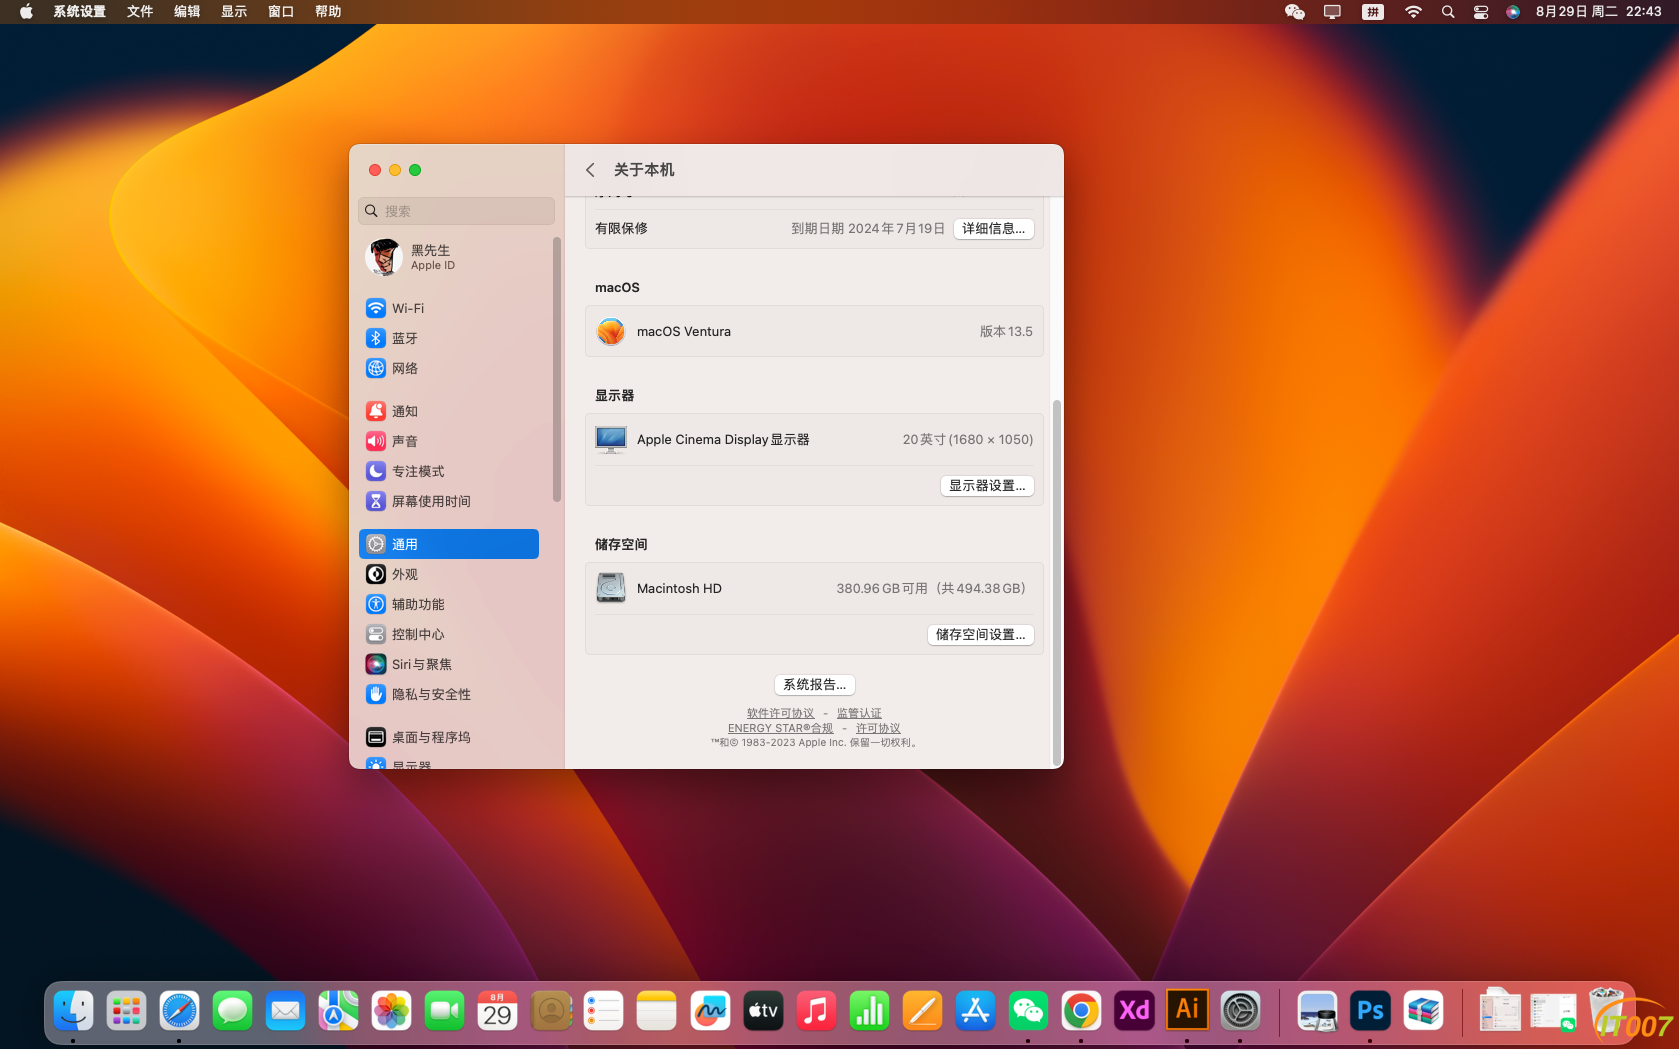The image size is (1679, 1049).
Task: Open 屏幕使用时间 settings
Action: pos(449,501)
